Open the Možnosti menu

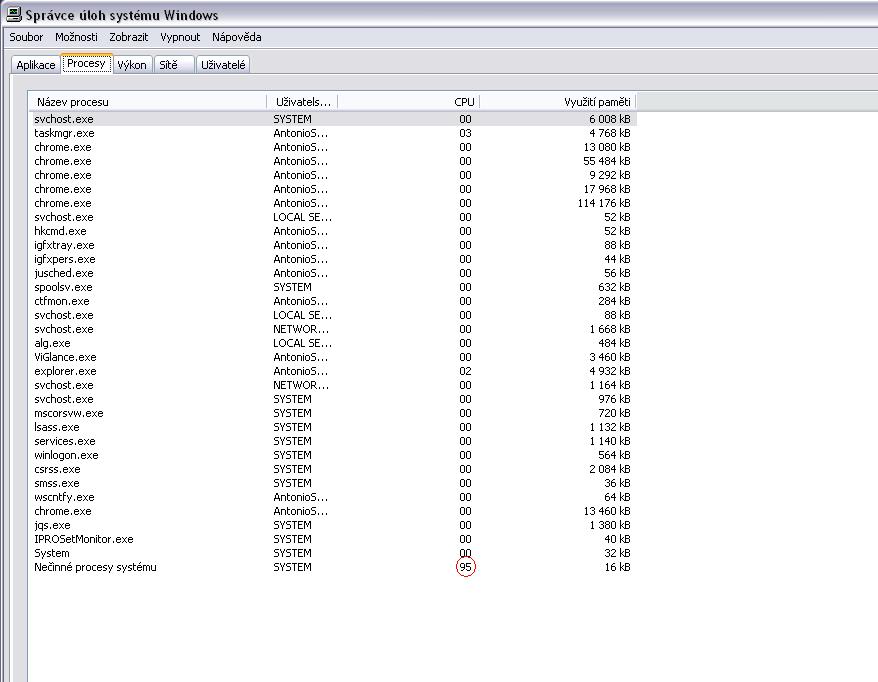[76, 37]
